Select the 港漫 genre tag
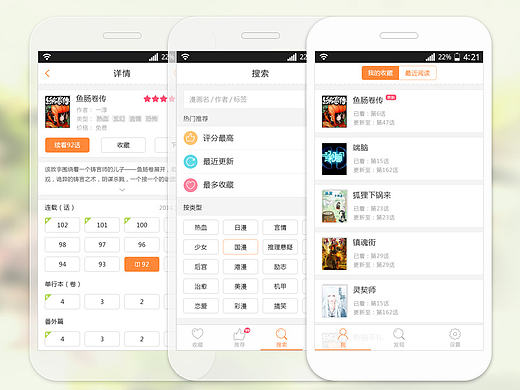The width and height of the screenshot is (520, 390). click(x=240, y=267)
